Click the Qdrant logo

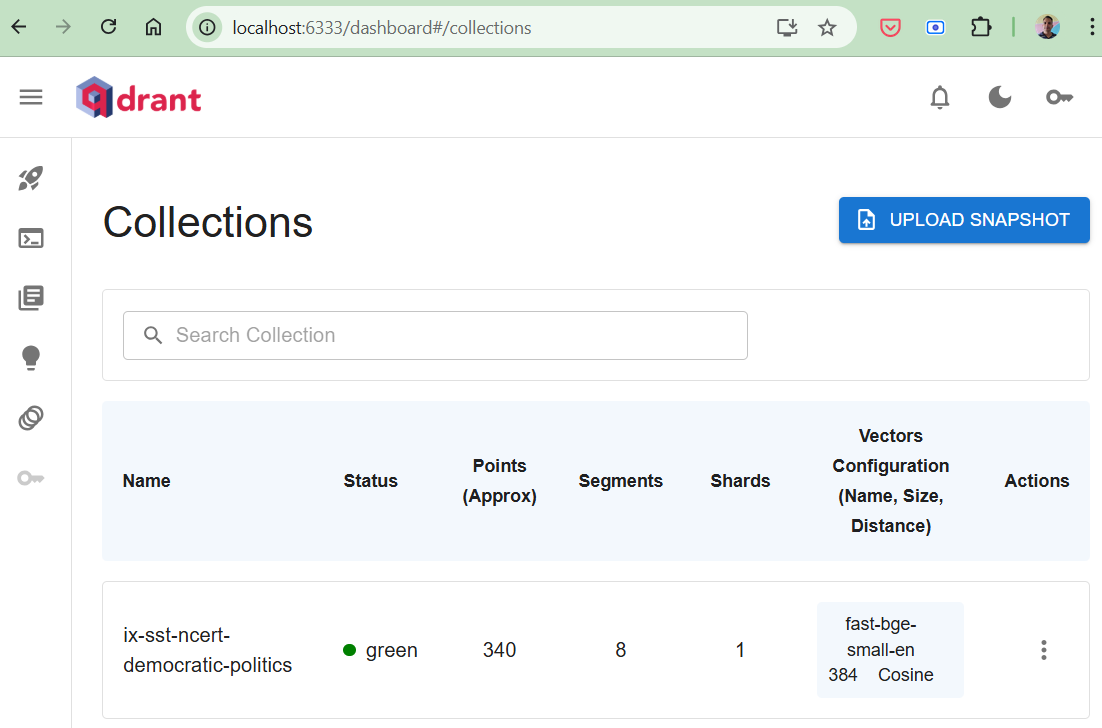[138, 96]
